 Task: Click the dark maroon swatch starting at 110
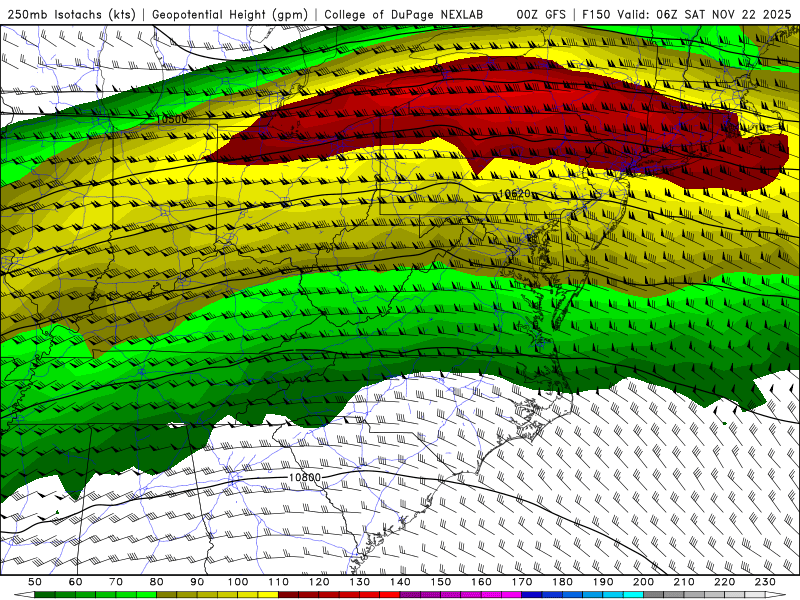[289, 595]
